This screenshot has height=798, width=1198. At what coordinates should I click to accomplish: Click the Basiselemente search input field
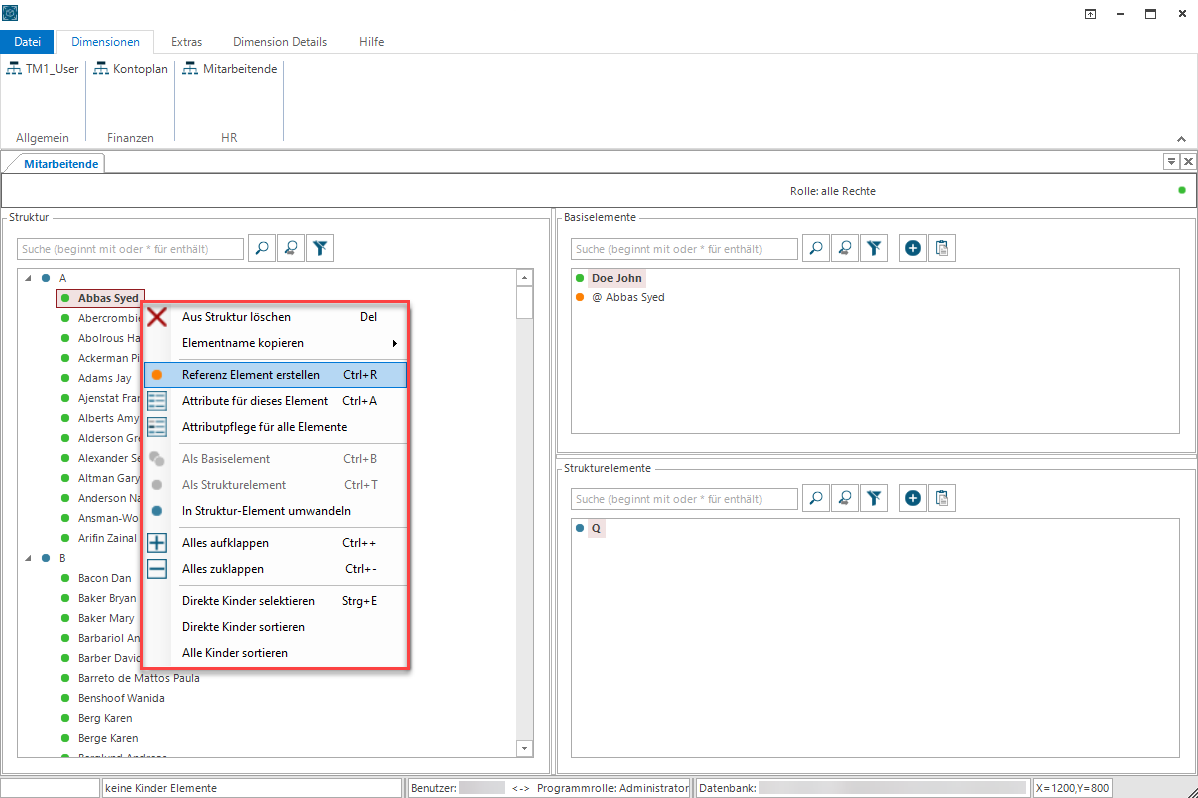684,249
